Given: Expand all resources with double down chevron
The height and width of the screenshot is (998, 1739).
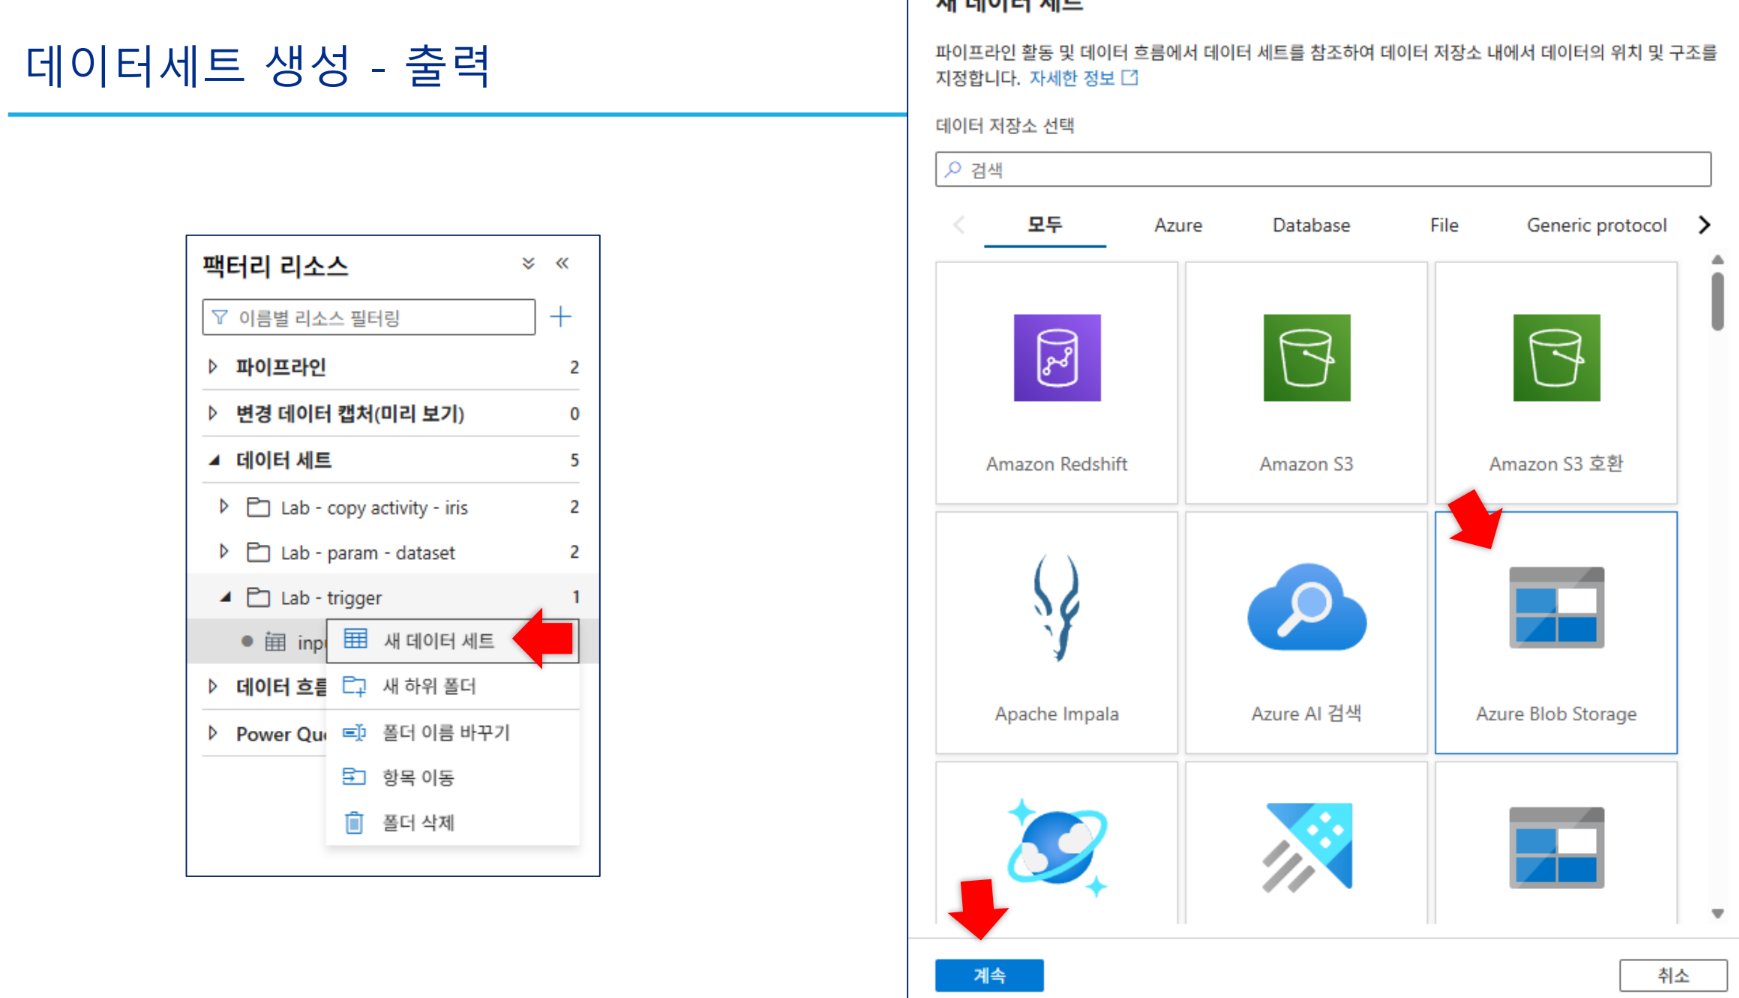Looking at the screenshot, I should (x=528, y=263).
